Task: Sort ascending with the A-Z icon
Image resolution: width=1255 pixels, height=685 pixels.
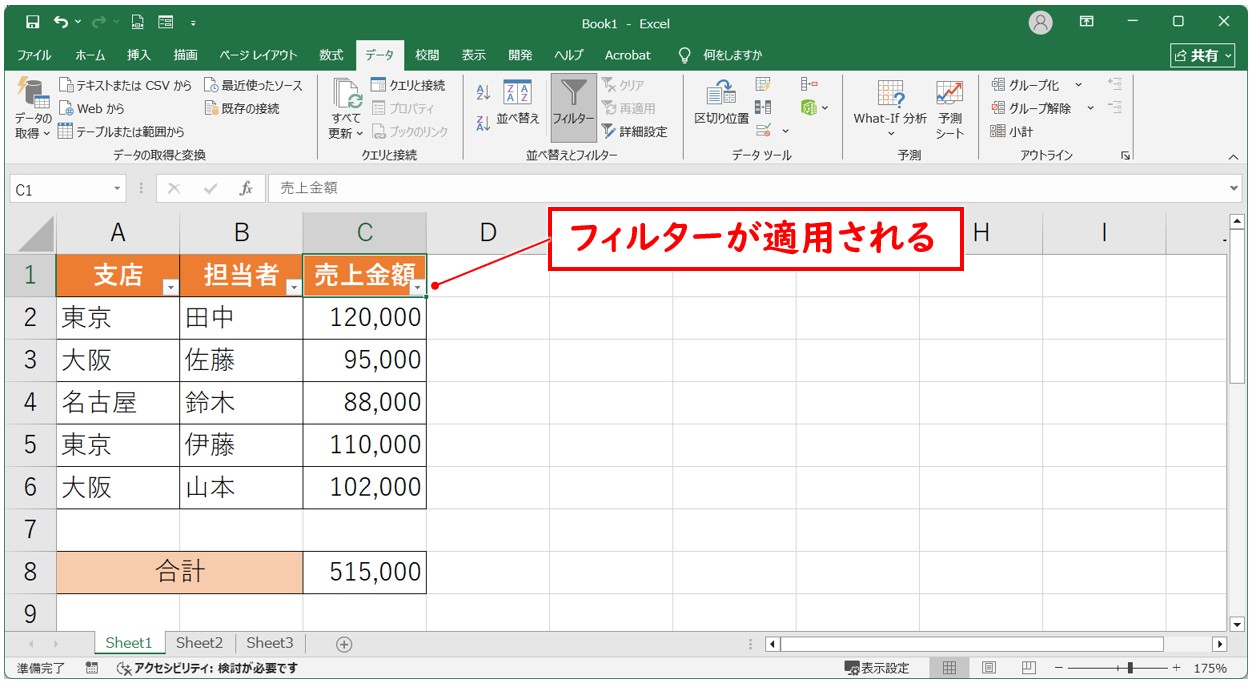Action: coord(483,93)
